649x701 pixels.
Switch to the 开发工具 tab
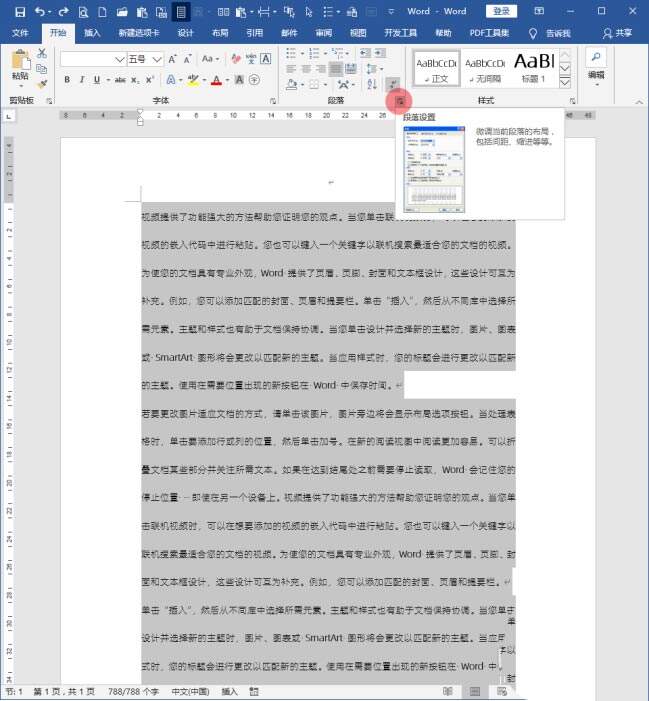[400, 33]
